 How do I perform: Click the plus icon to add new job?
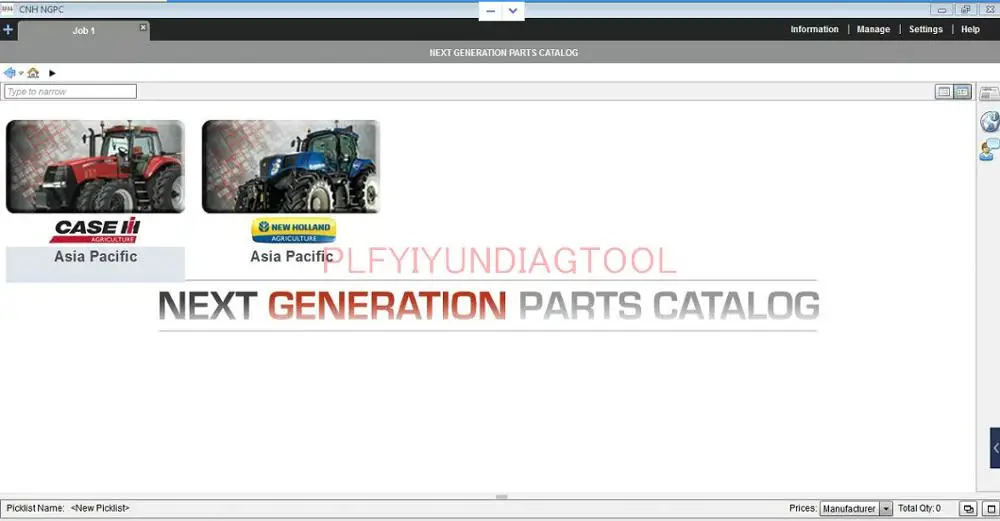click(x=8, y=30)
